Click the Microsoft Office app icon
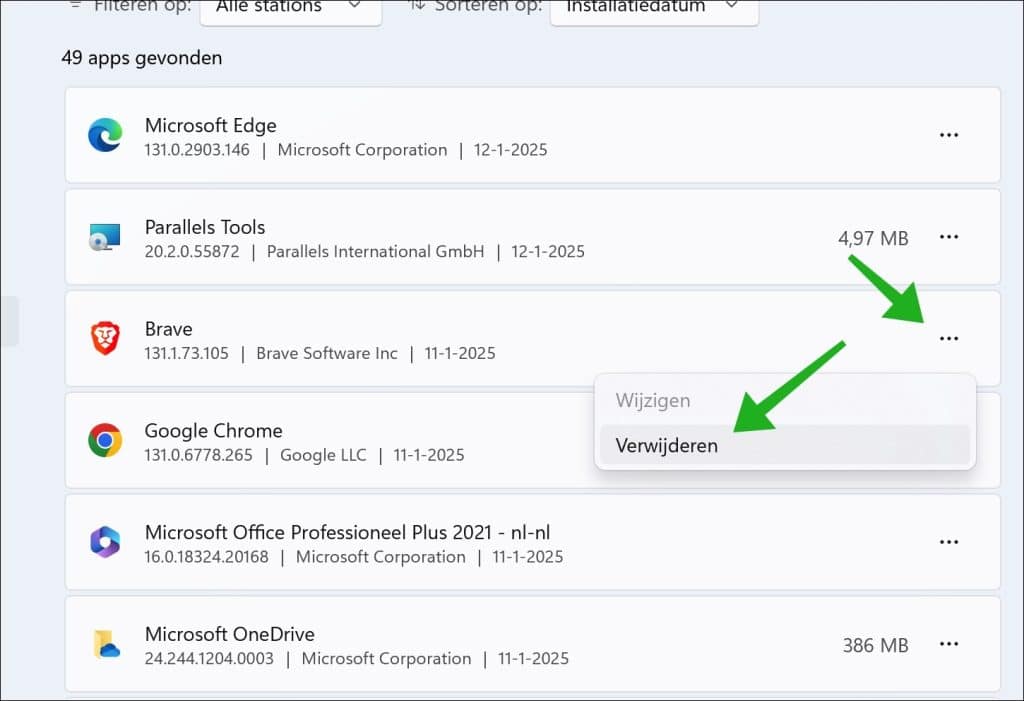 tap(105, 542)
